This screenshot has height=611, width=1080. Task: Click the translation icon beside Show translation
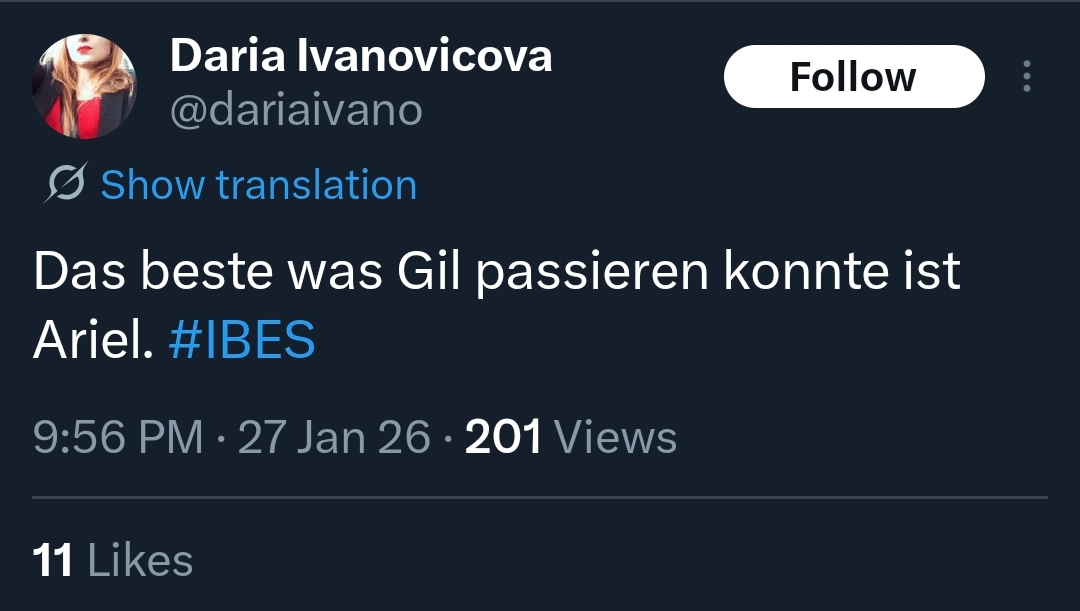click(x=65, y=185)
